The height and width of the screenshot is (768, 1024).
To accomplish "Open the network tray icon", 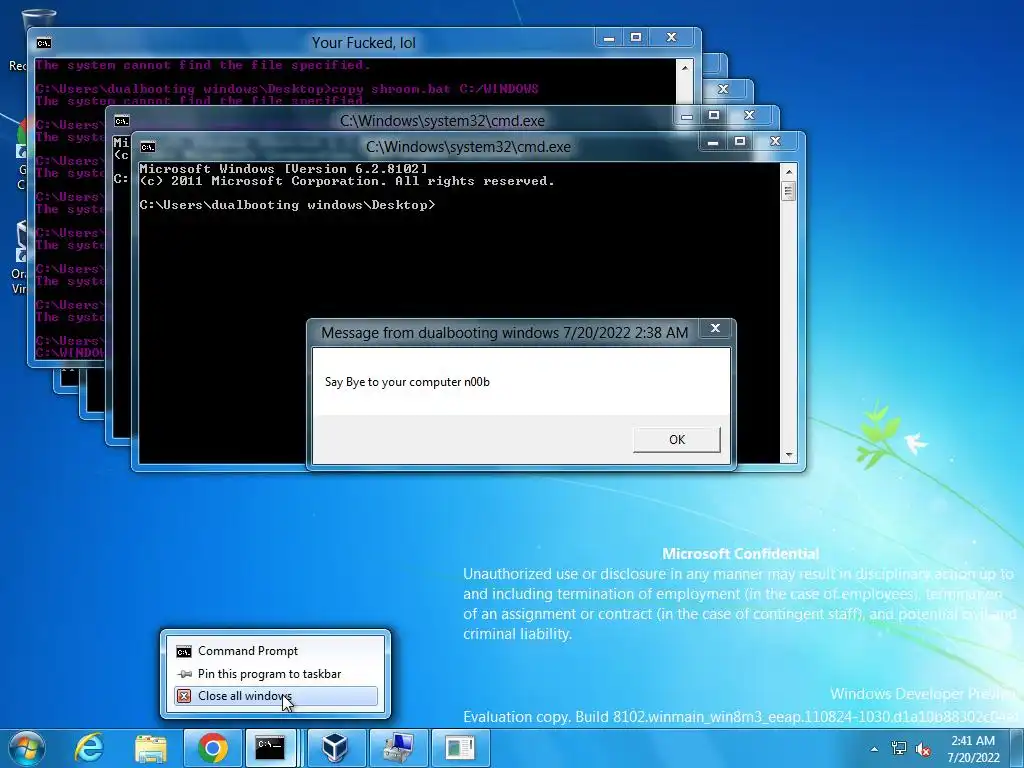I will pyautogui.click(x=899, y=748).
